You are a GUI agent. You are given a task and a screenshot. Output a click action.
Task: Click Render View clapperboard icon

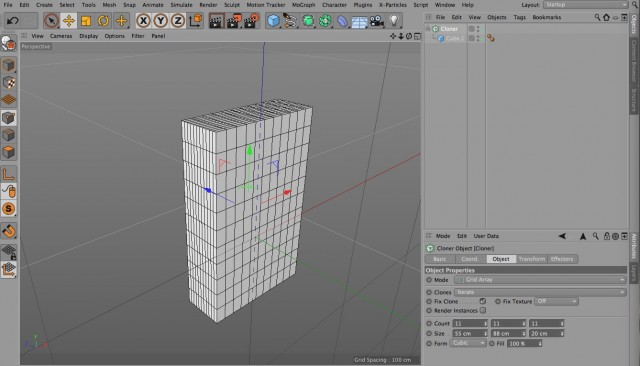click(216, 20)
